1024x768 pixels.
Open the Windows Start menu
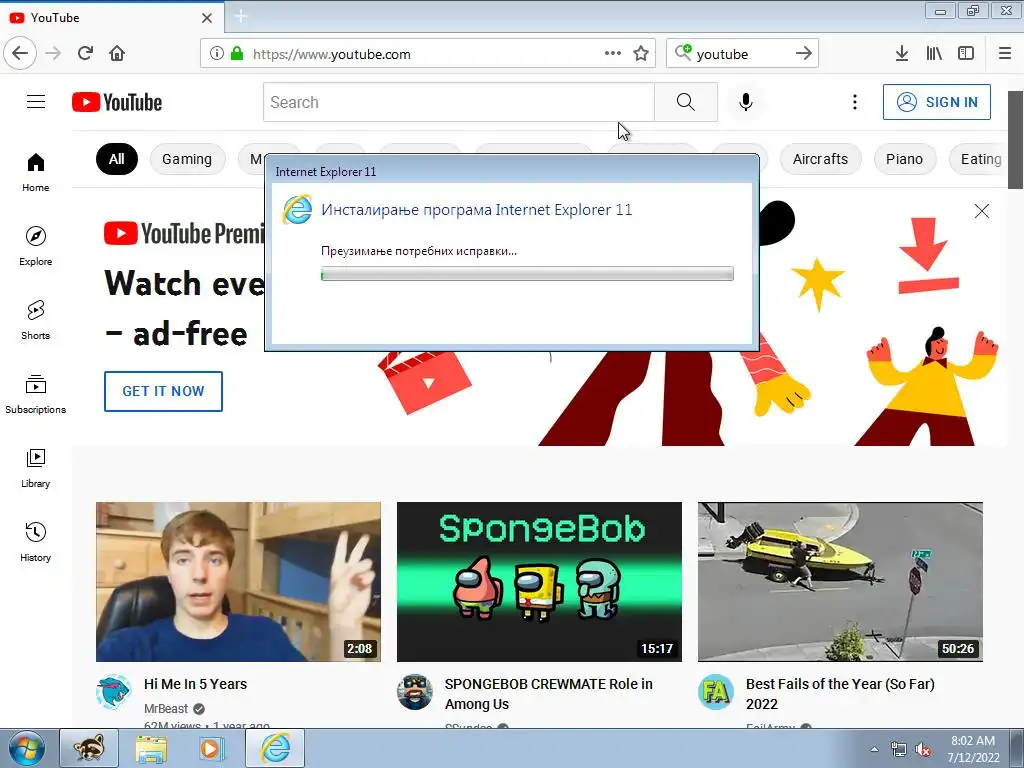coord(26,748)
